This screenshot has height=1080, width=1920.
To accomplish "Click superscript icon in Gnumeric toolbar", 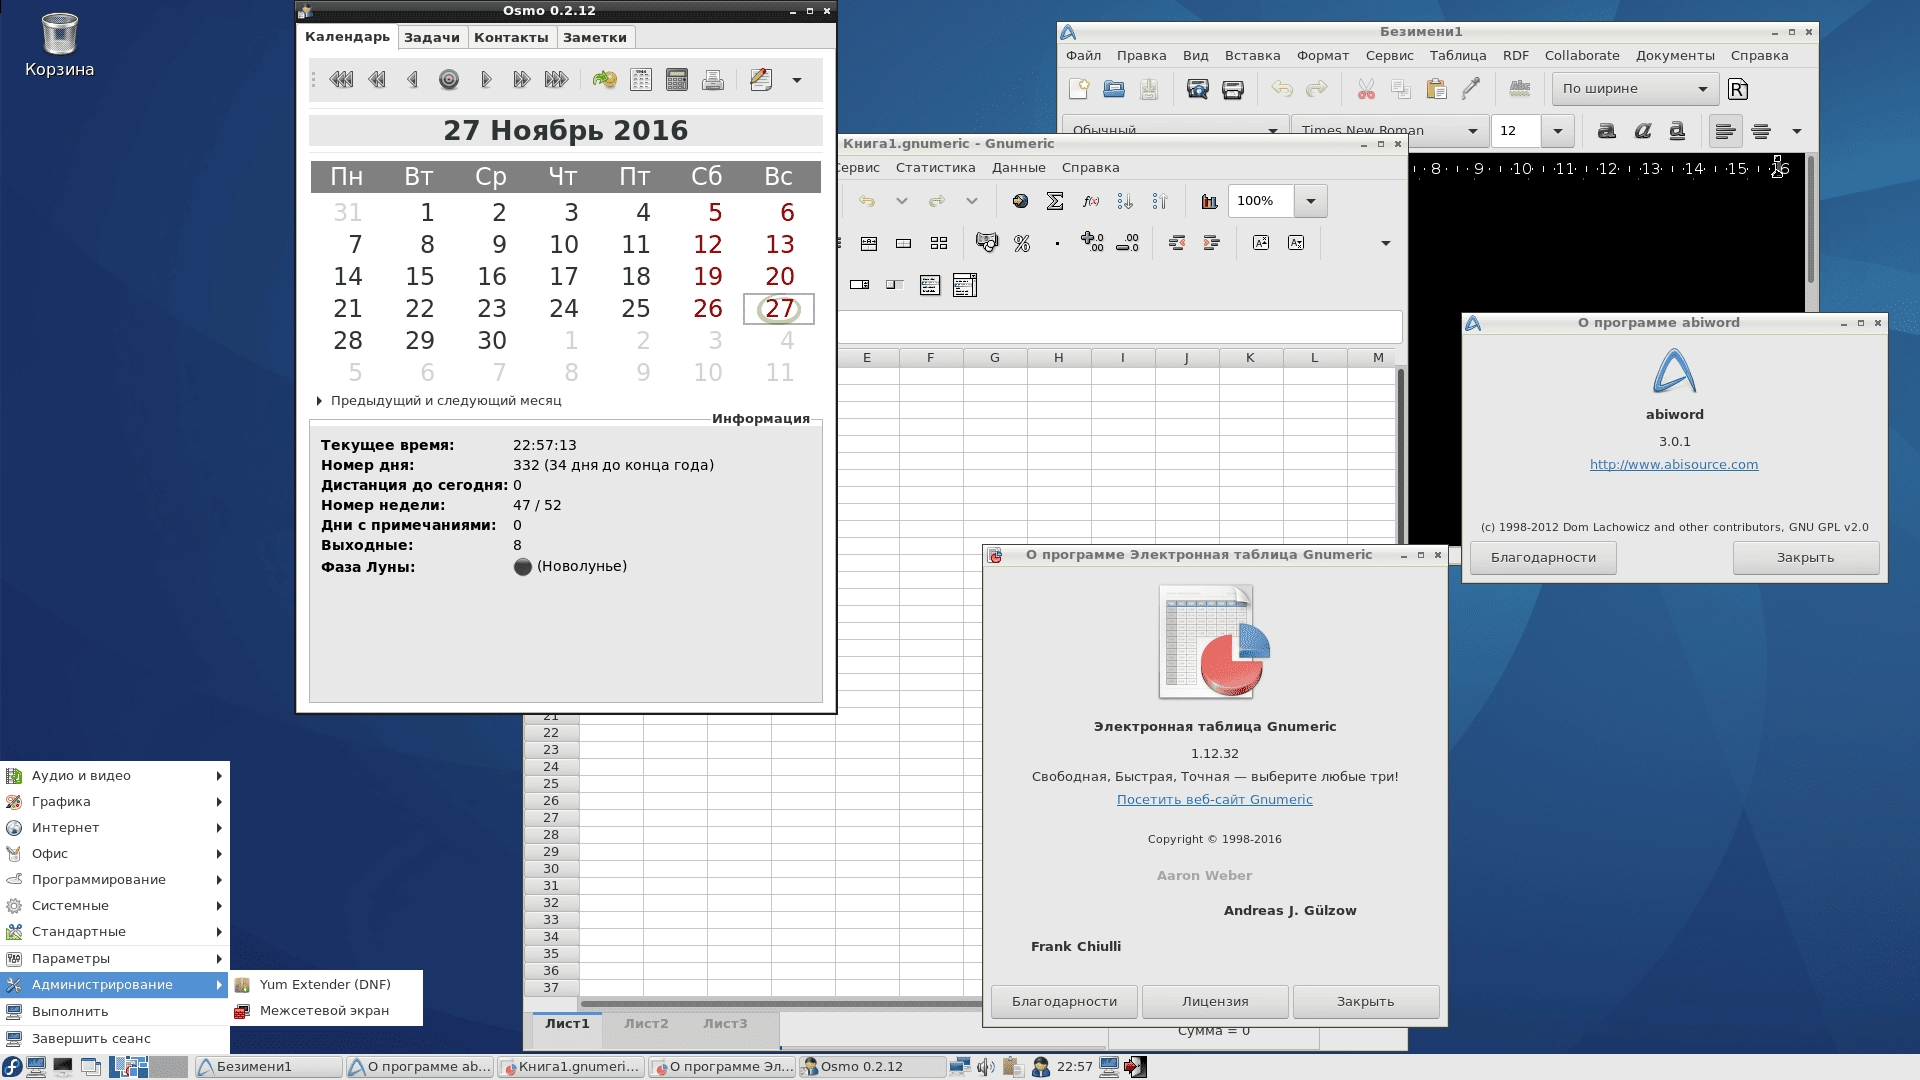I will 1261,243.
